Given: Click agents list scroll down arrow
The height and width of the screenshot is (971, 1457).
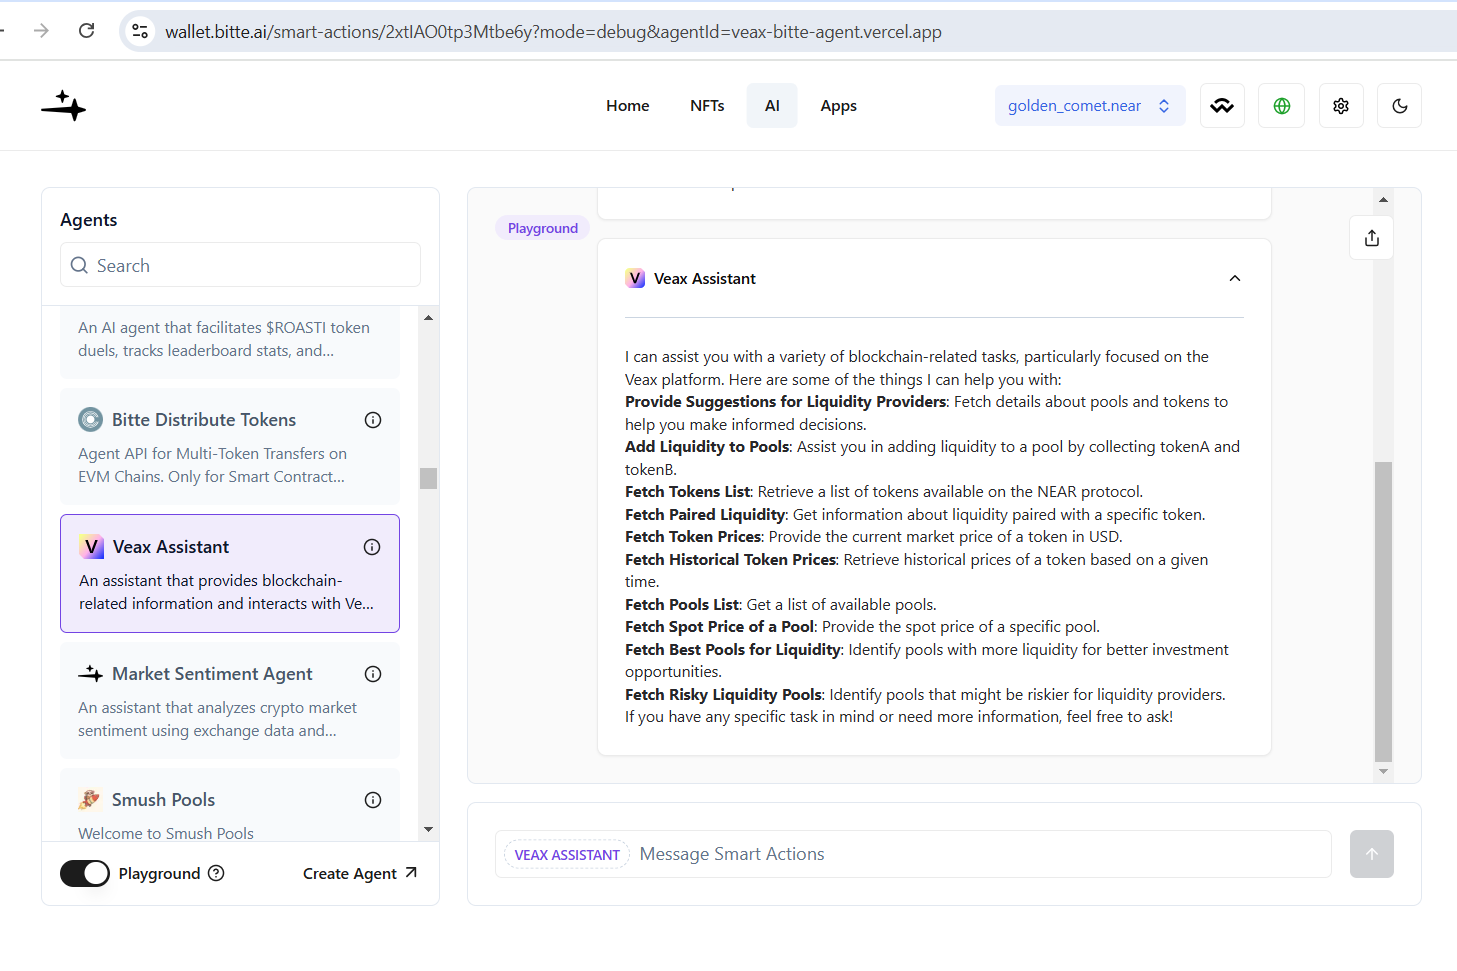Looking at the screenshot, I should point(428,829).
